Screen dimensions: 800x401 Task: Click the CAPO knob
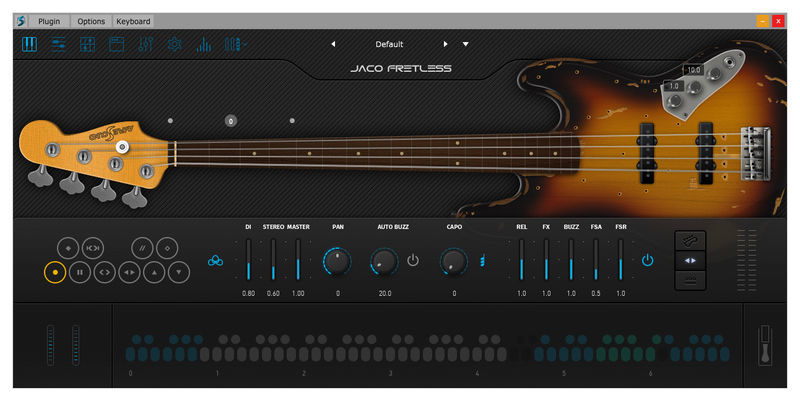pyautogui.click(x=454, y=261)
